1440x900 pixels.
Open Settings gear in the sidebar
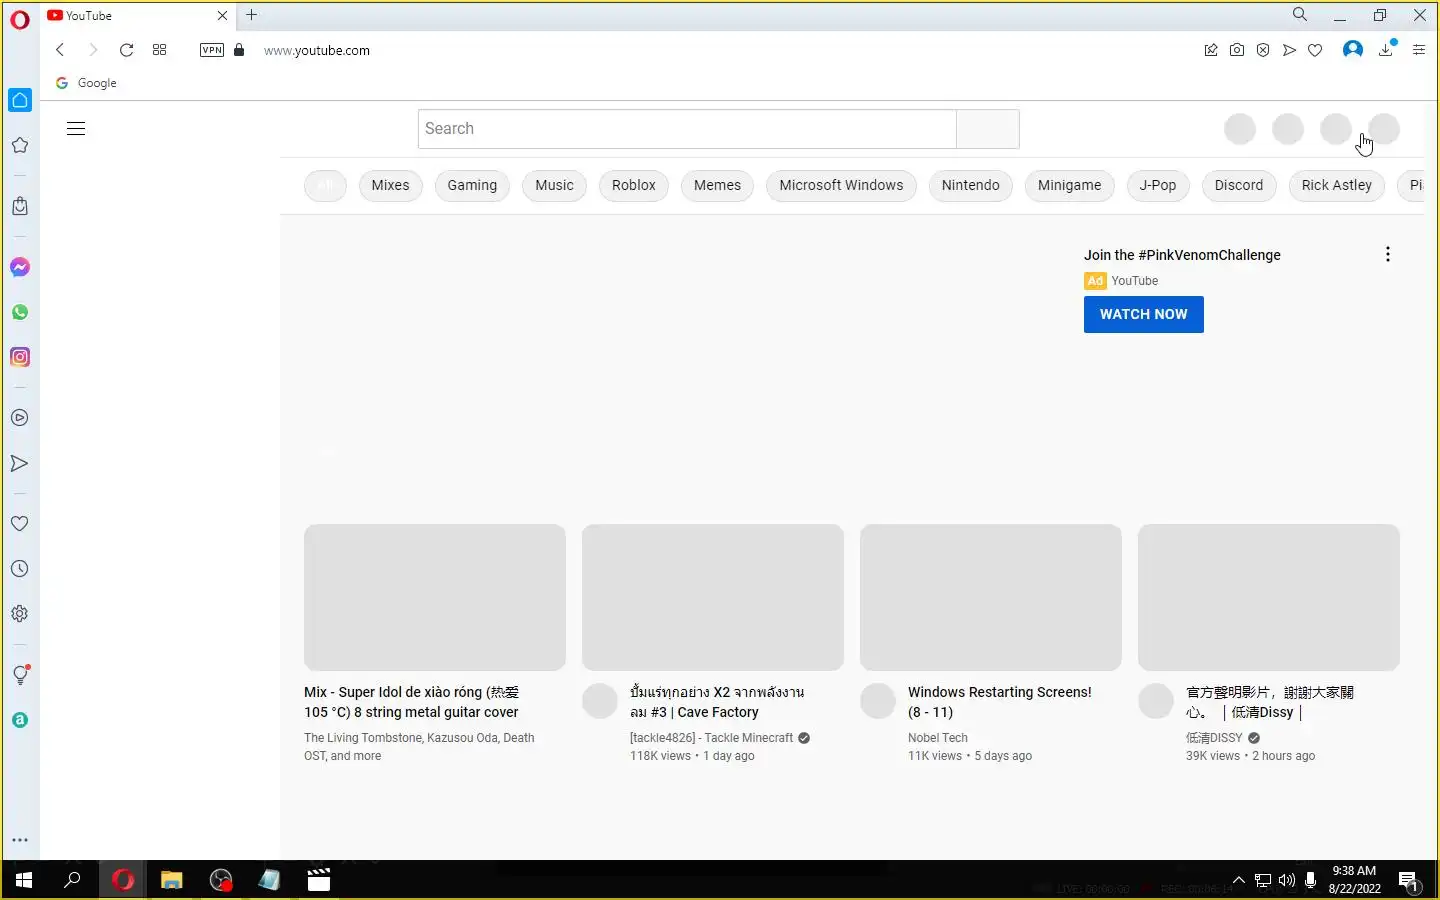[20, 614]
